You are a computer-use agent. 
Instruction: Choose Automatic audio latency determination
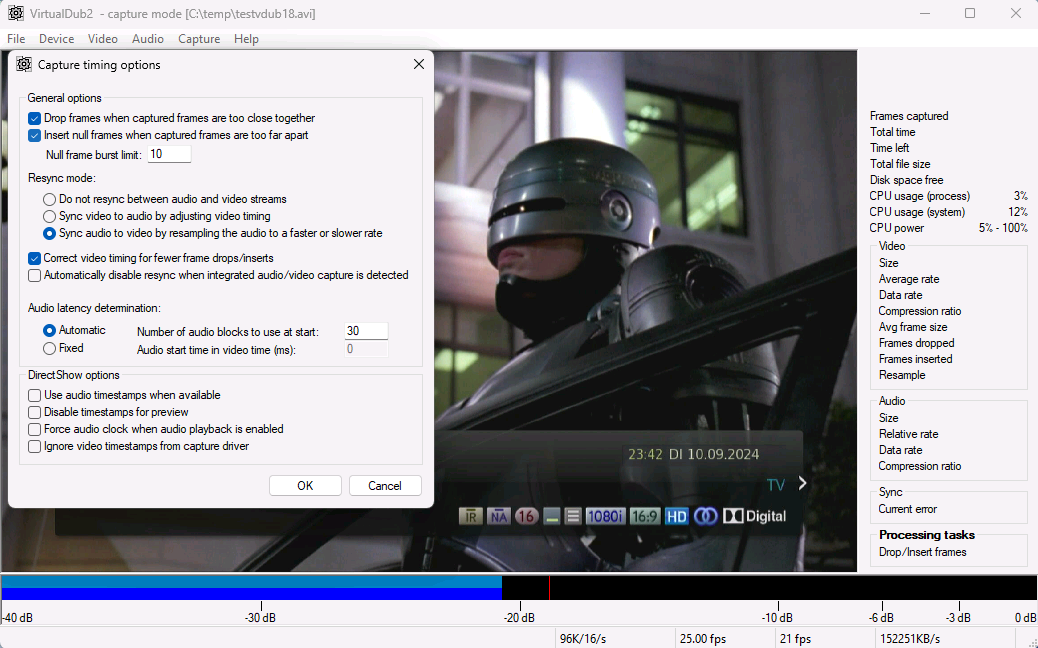point(49,330)
